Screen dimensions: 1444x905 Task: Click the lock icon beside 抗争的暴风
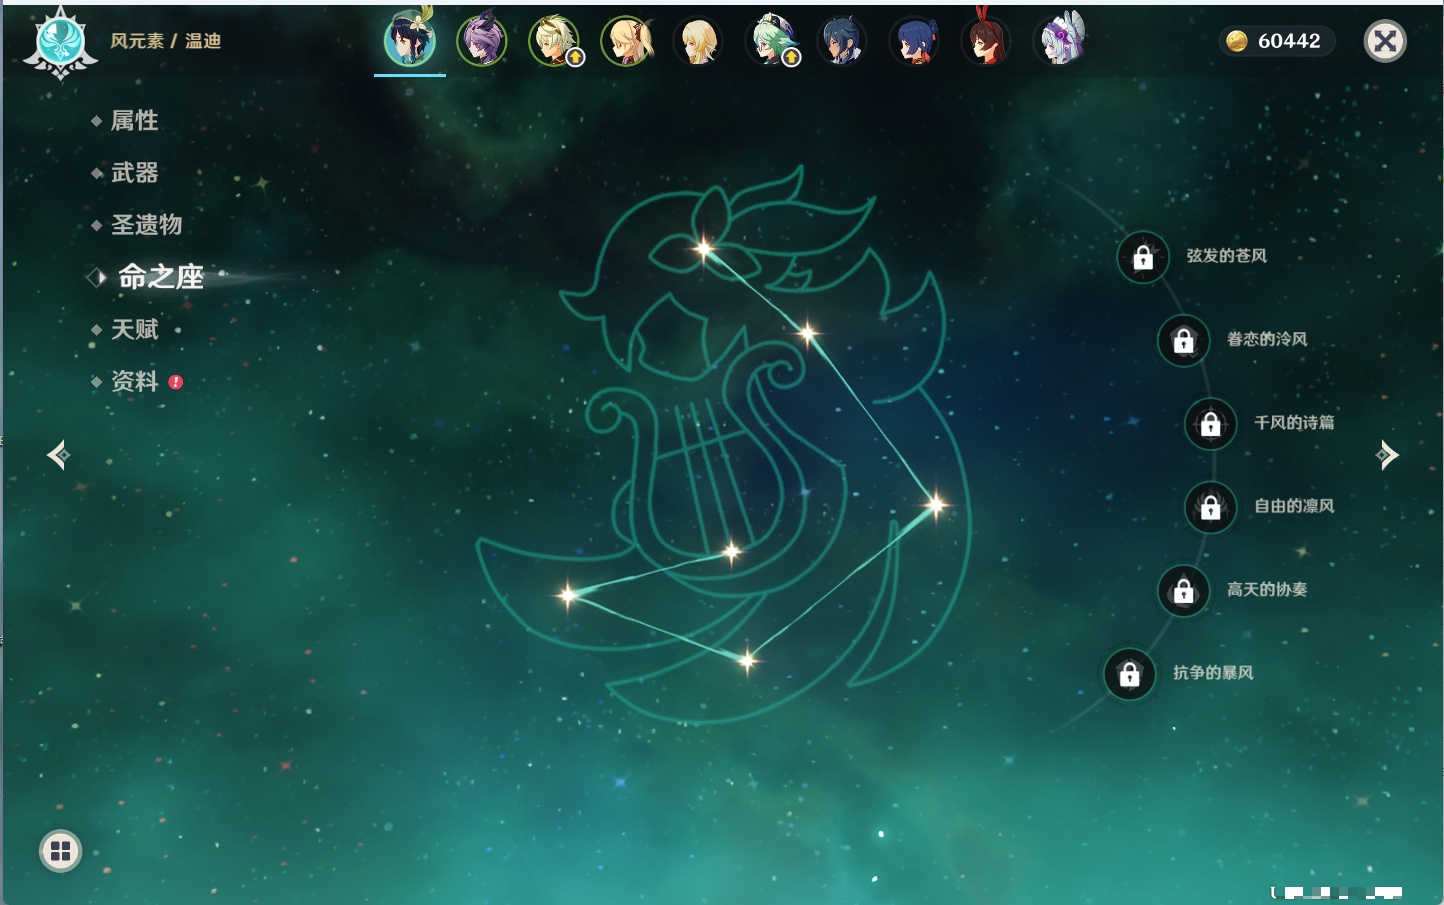pyautogui.click(x=1129, y=674)
